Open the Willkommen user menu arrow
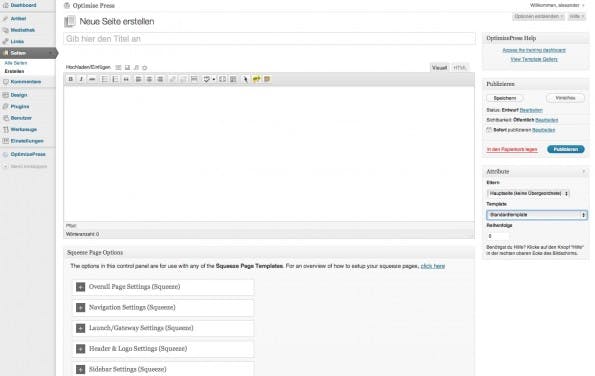This screenshot has height=376, width=595. [583, 5]
